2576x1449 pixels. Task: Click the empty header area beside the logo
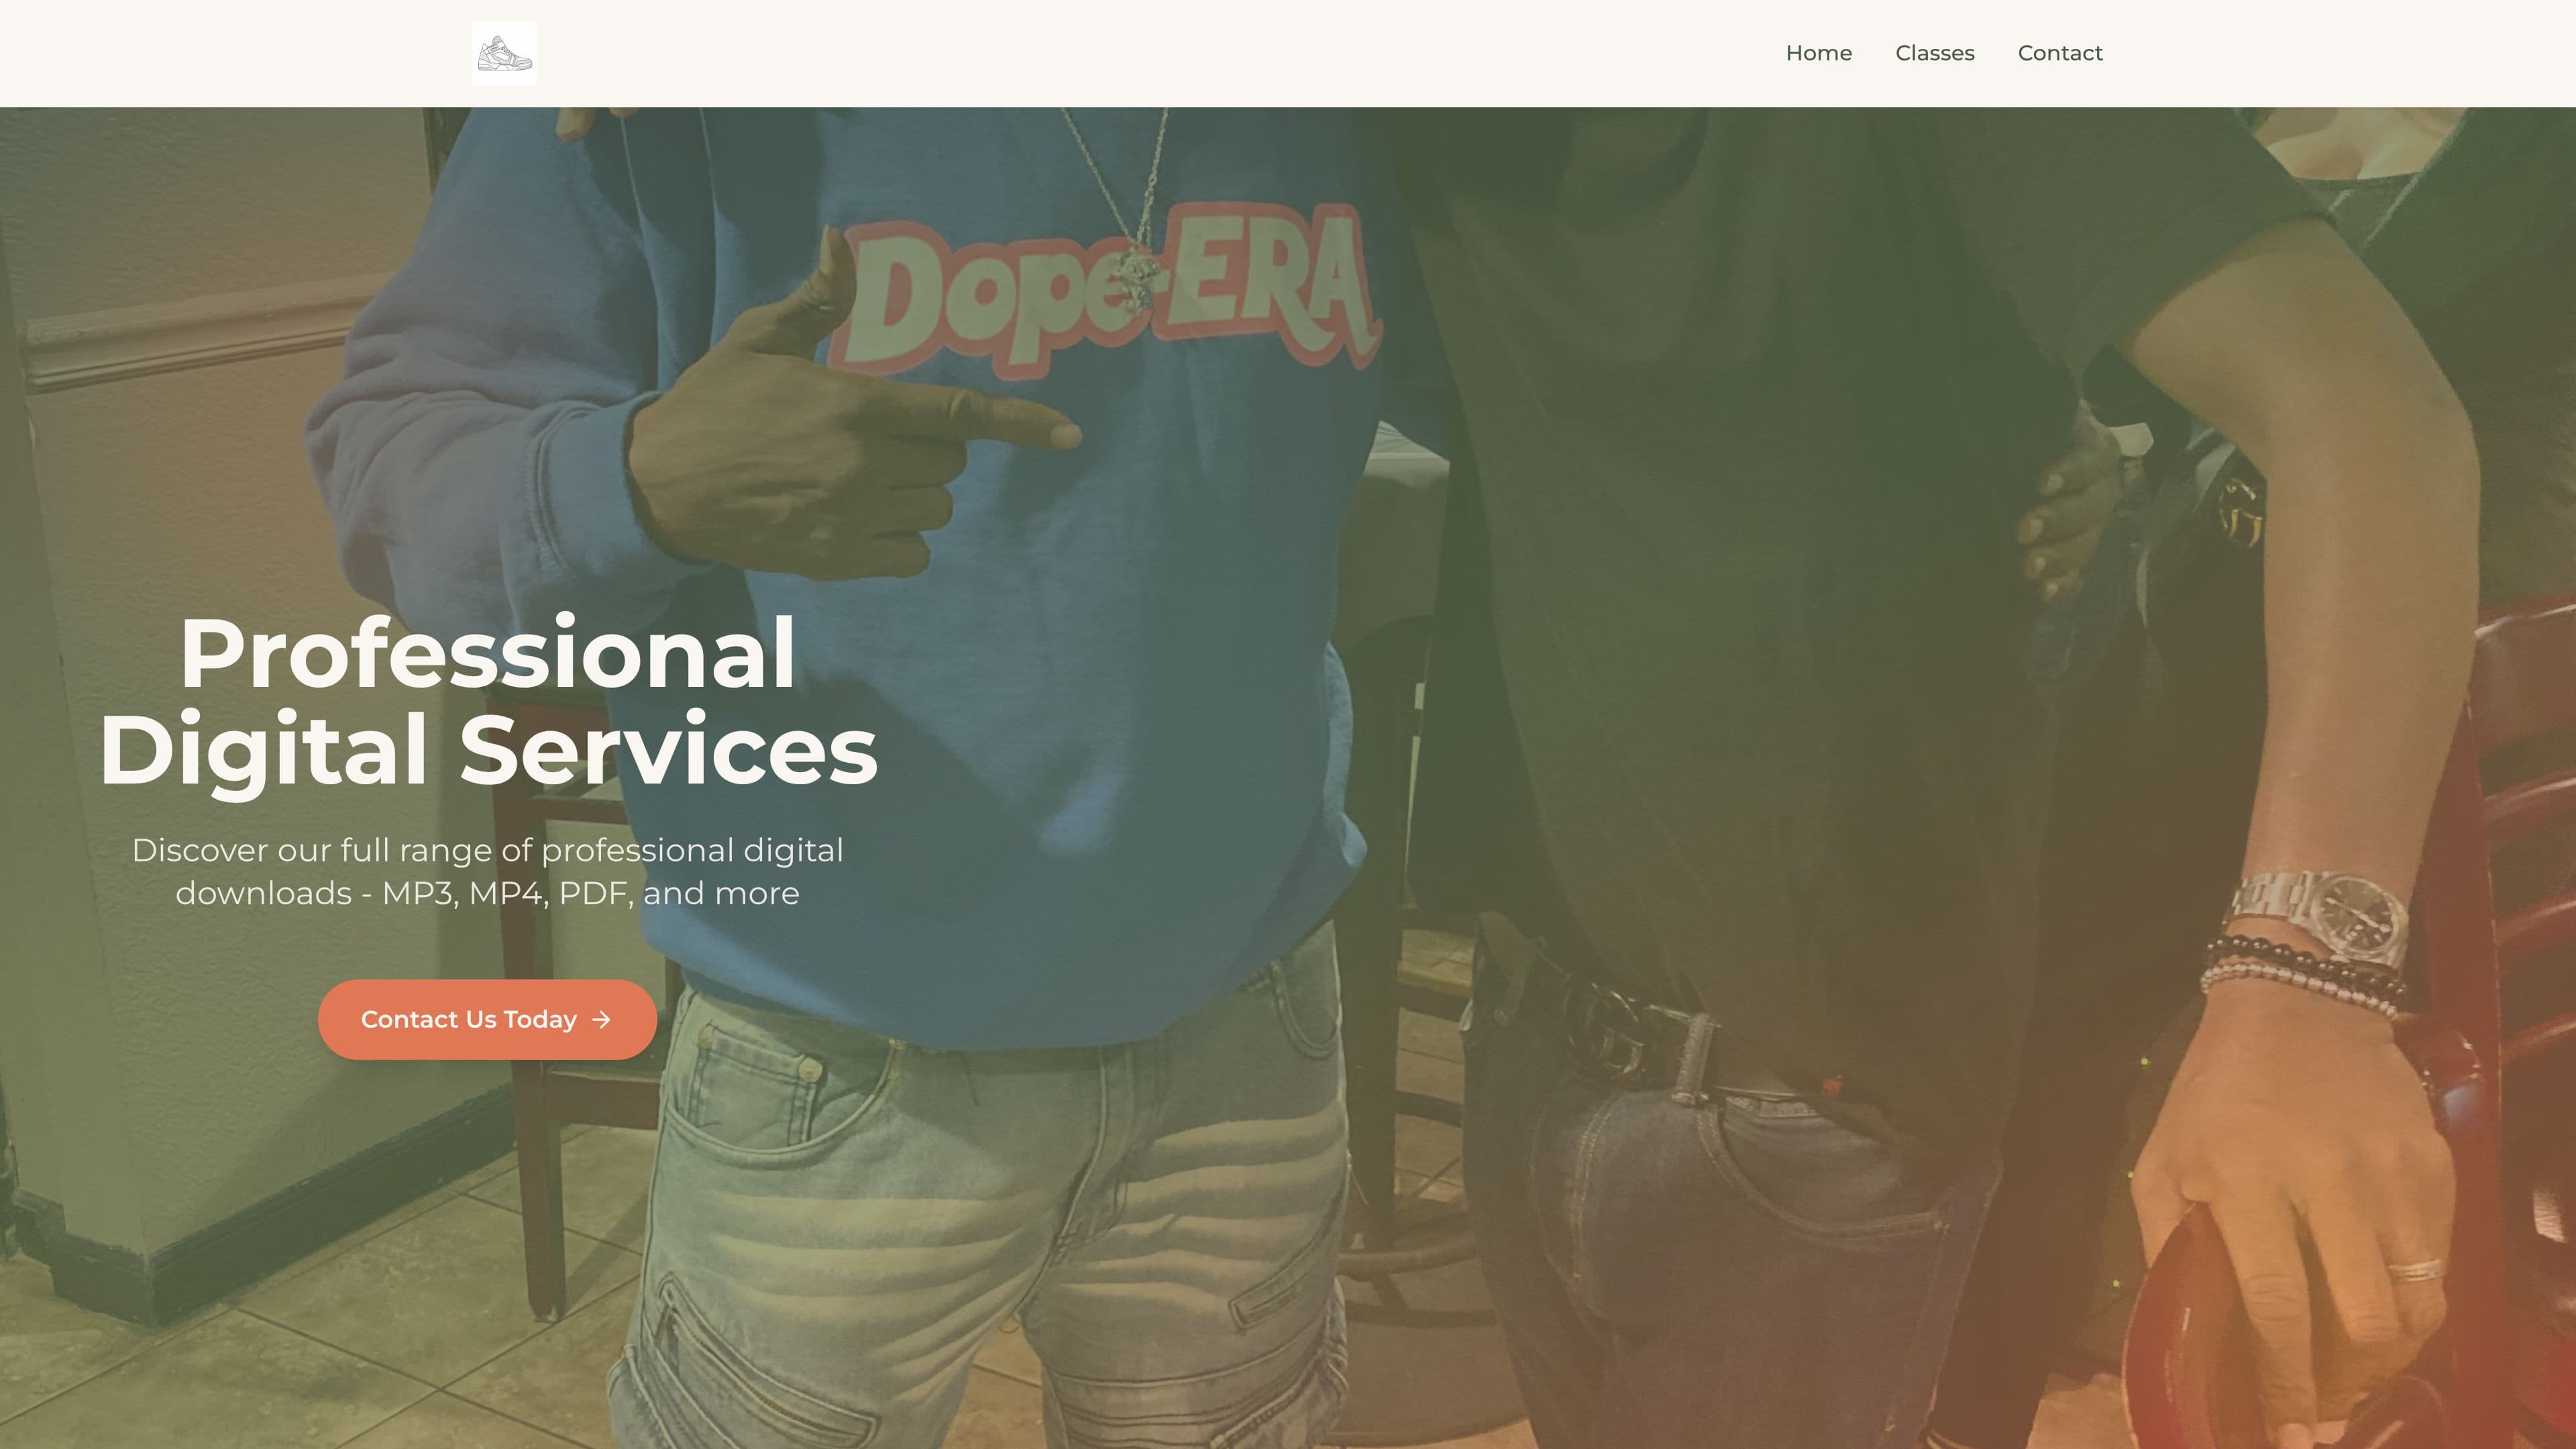click(1150, 53)
